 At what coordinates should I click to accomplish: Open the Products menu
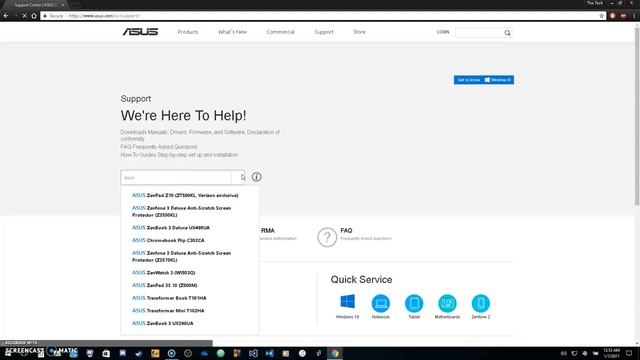point(188,32)
